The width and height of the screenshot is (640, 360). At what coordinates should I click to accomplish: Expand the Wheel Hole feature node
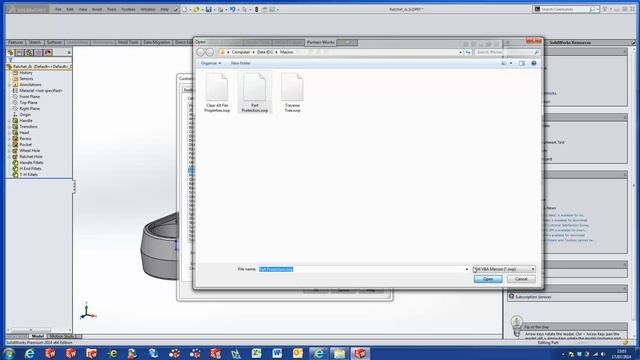[9, 151]
